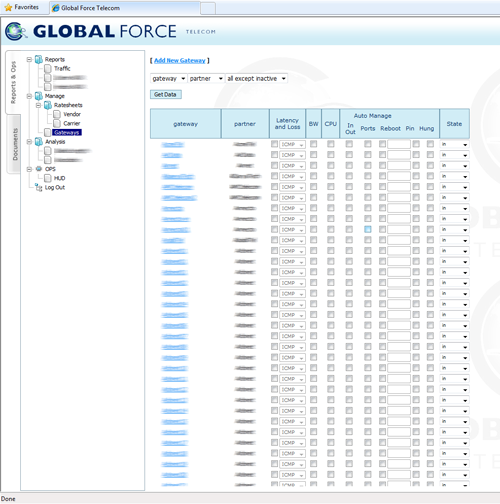Click the Favorites label in the browser bar
Image resolution: width=500 pixels, height=504 pixels.
[x=26, y=7]
